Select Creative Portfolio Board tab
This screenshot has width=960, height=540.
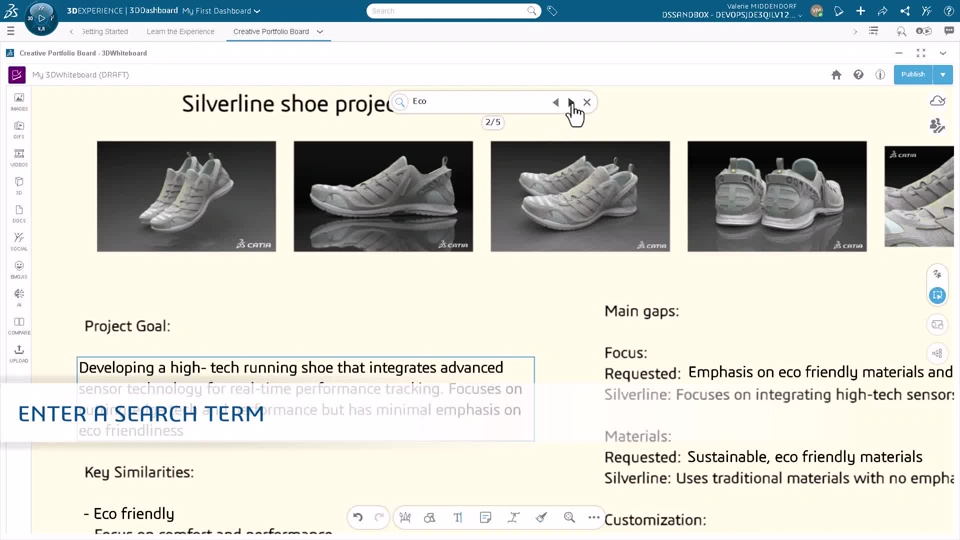coord(271,32)
